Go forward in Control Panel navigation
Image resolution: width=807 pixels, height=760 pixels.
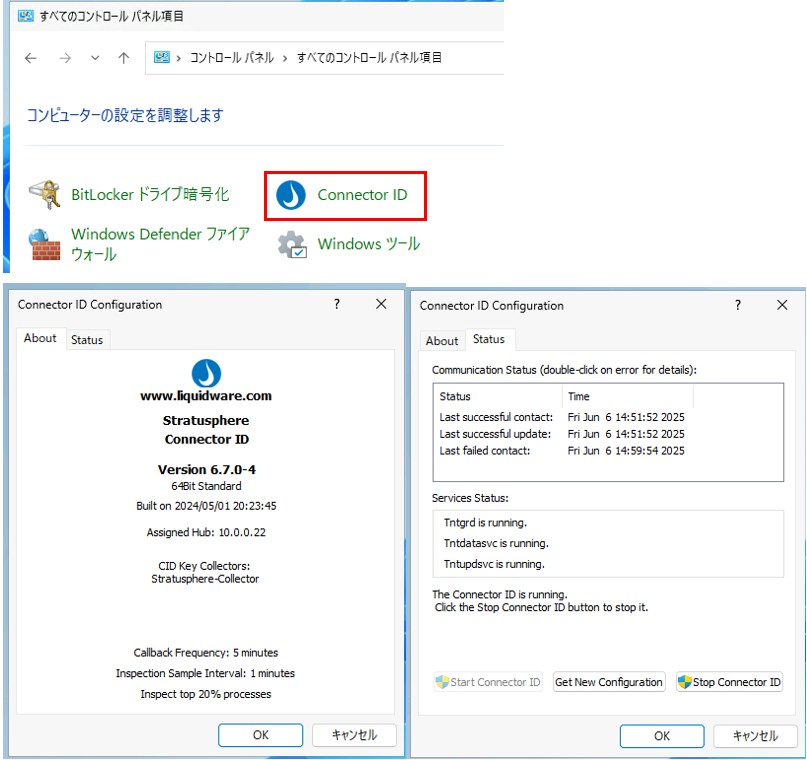[65, 58]
